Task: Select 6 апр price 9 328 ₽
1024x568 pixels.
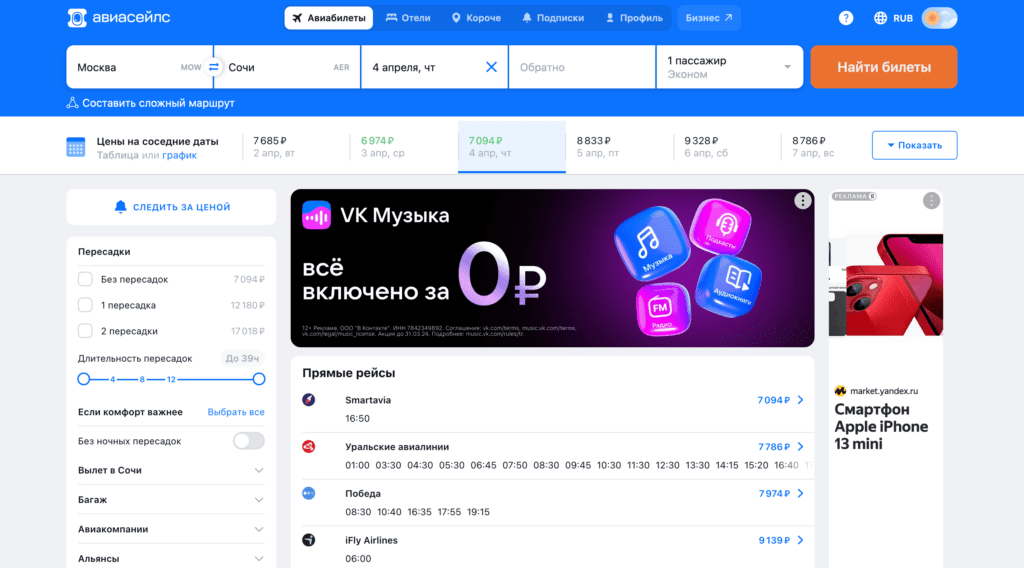Action: (x=727, y=146)
